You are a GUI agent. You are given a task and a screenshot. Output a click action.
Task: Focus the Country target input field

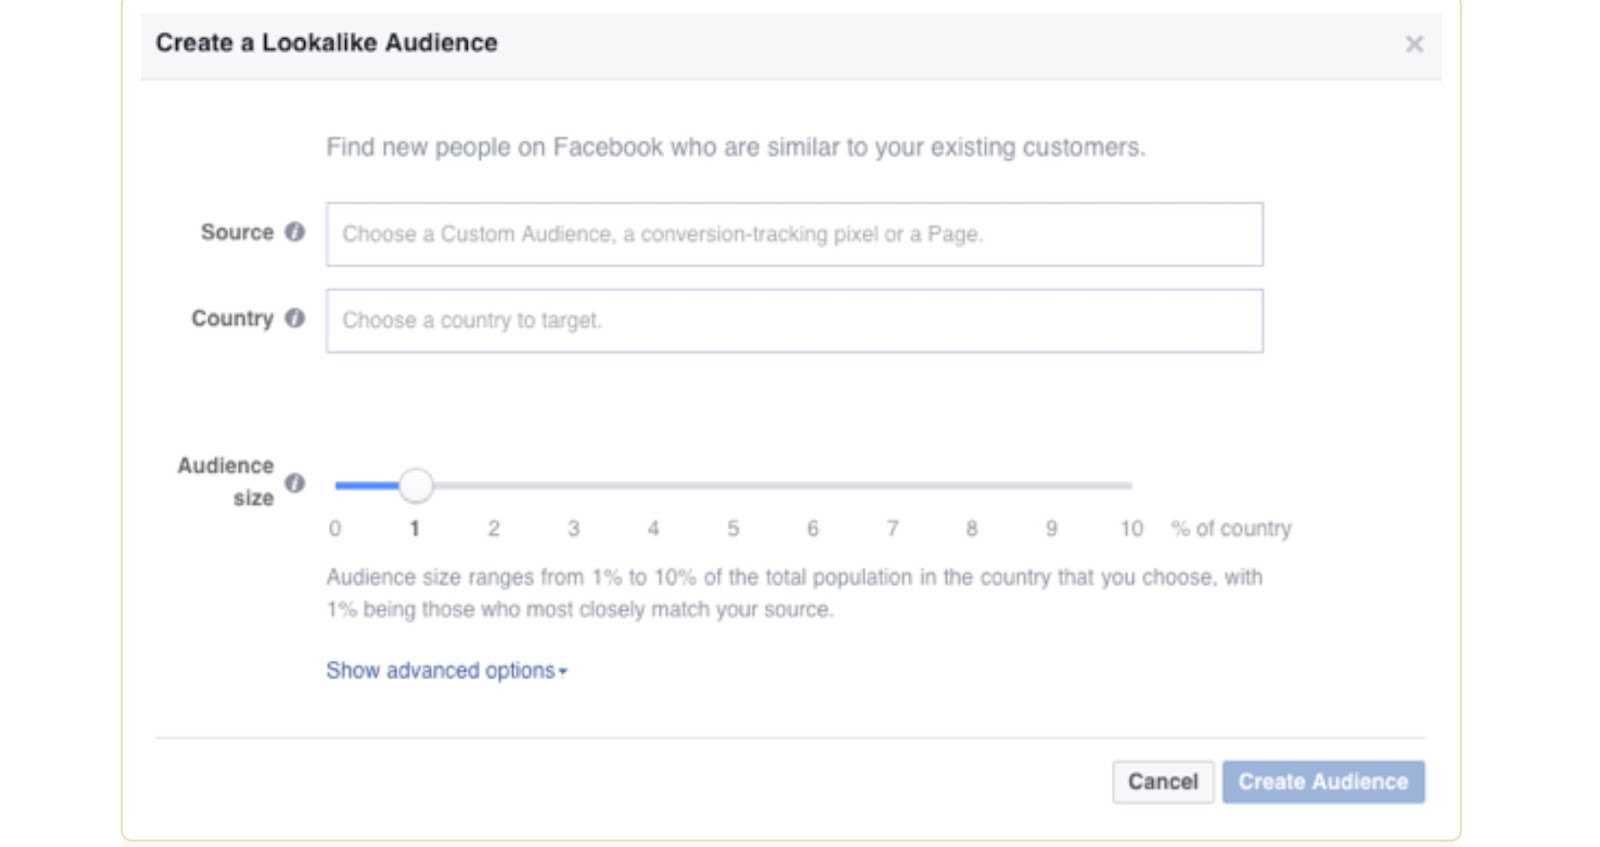point(794,321)
